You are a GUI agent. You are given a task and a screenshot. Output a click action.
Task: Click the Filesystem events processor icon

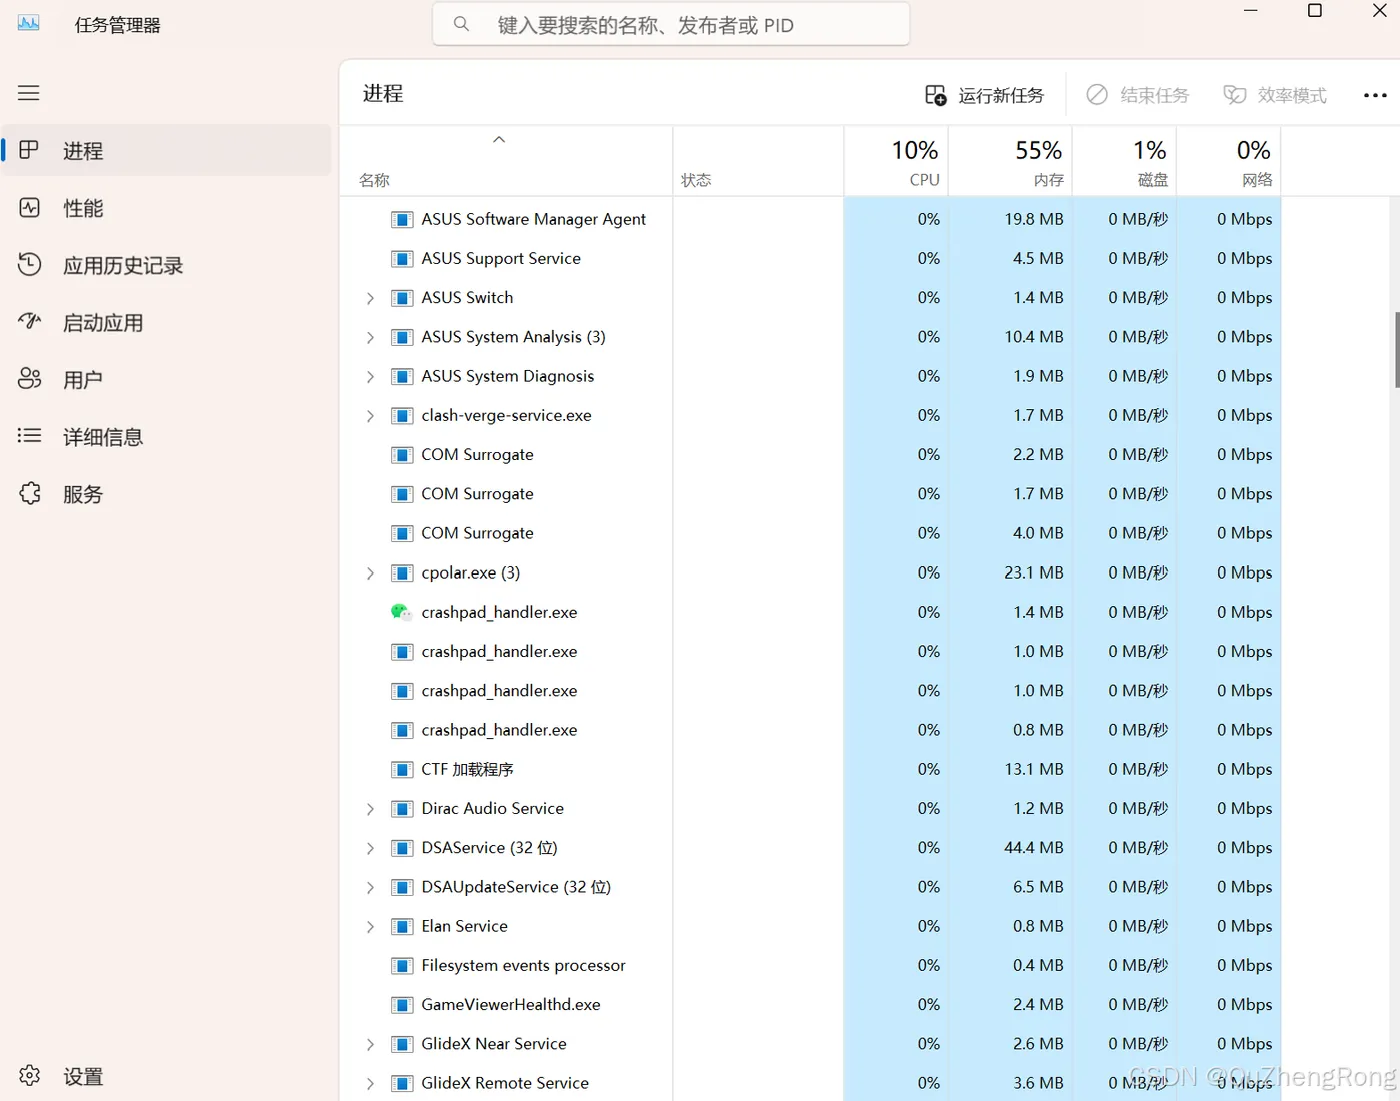(402, 966)
